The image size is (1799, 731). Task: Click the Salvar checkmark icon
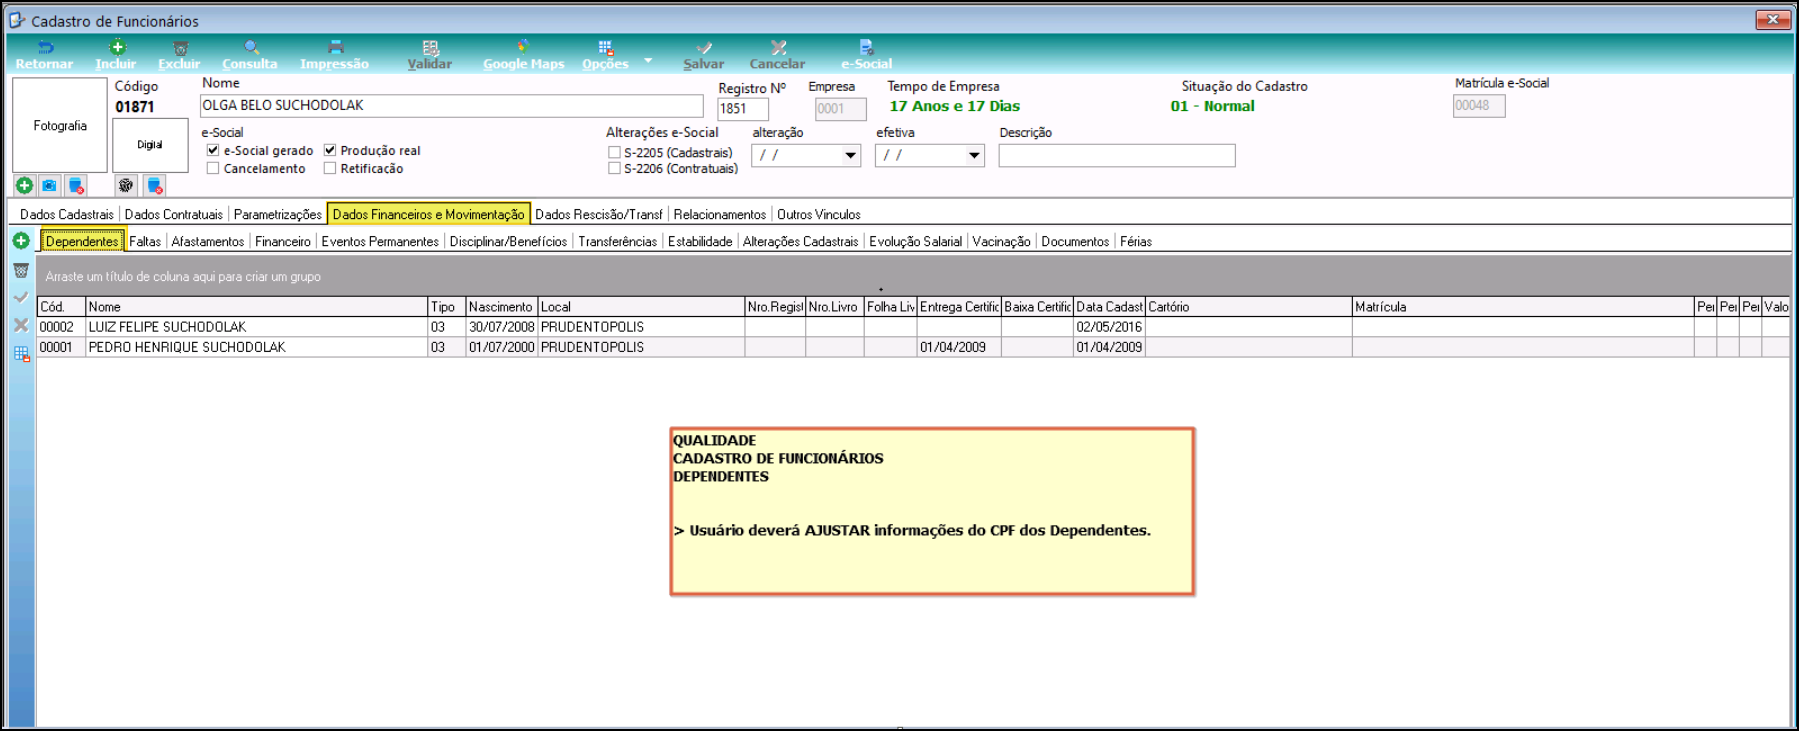[704, 48]
